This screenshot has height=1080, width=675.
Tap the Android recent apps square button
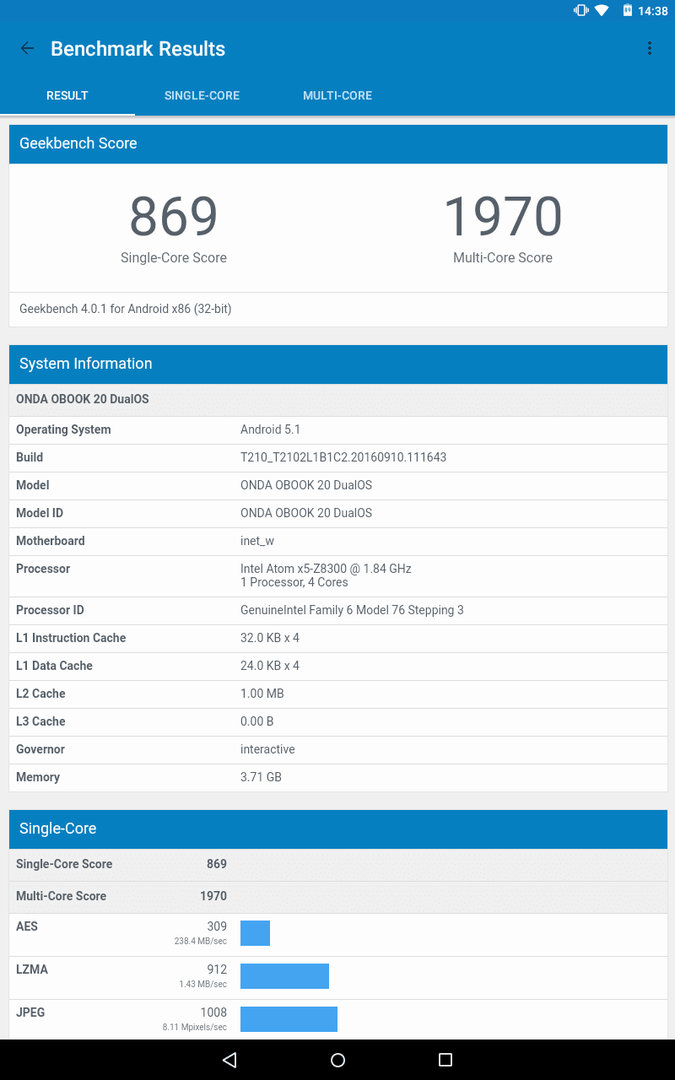pyautogui.click(x=445, y=1059)
